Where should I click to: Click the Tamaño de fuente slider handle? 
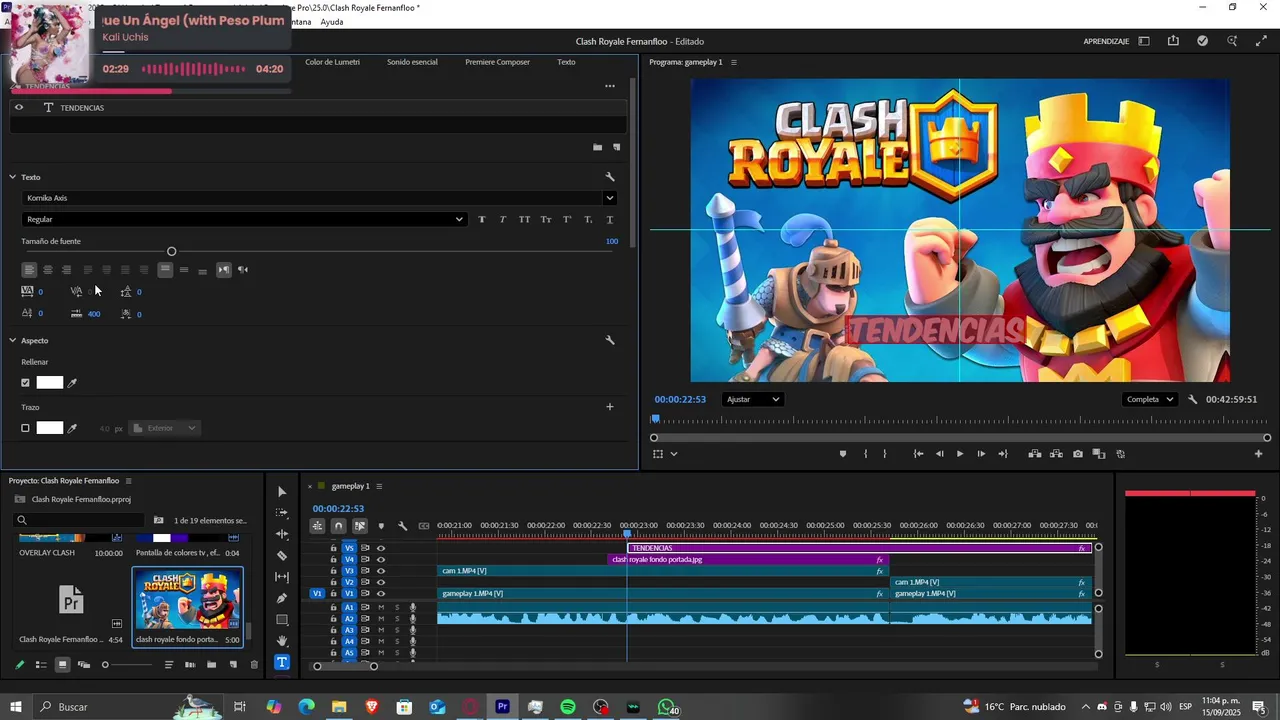click(x=171, y=252)
